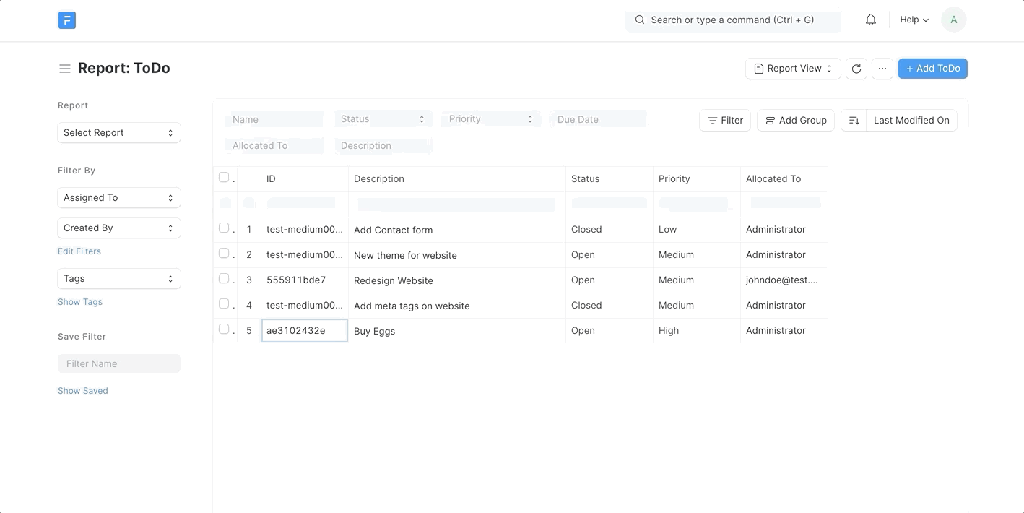Click the Edit Filters link
The width and height of the screenshot is (1024, 513).
click(79, 251)
